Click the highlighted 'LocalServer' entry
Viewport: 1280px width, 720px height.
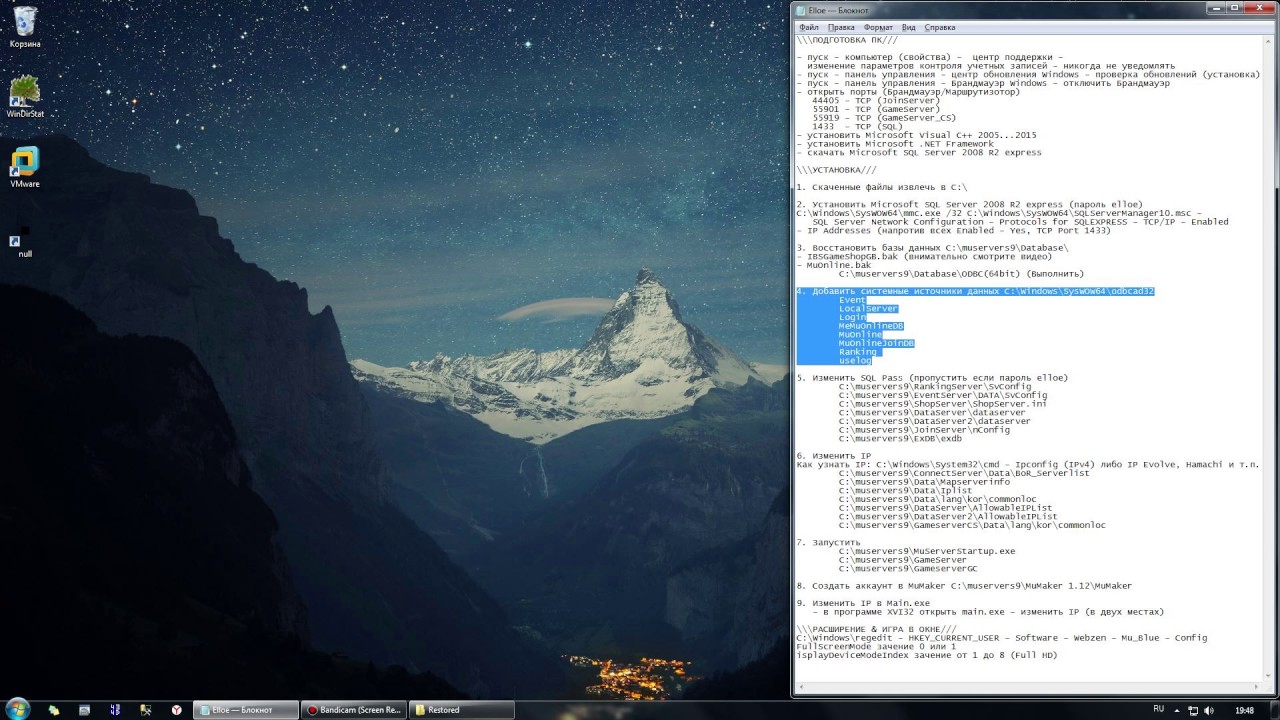pyautogui.click(x=869, y=309)
